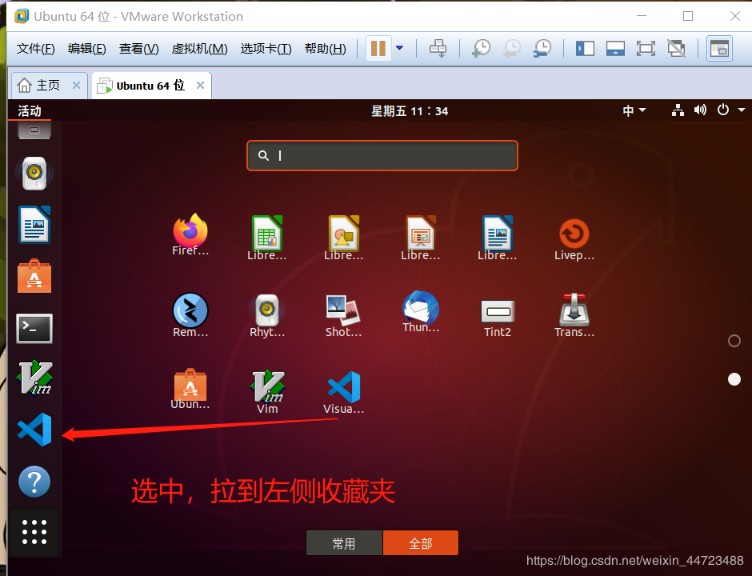
Task: Open the 查看(V) menu
Action: [139, 48]
